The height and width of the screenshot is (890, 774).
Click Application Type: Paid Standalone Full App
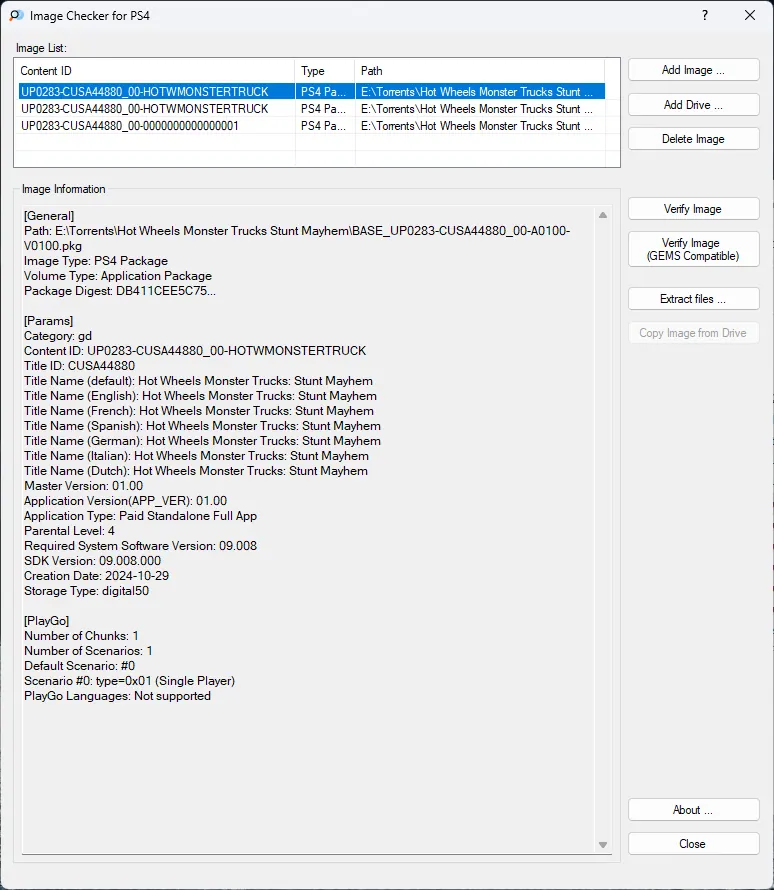tap(140, 515)
